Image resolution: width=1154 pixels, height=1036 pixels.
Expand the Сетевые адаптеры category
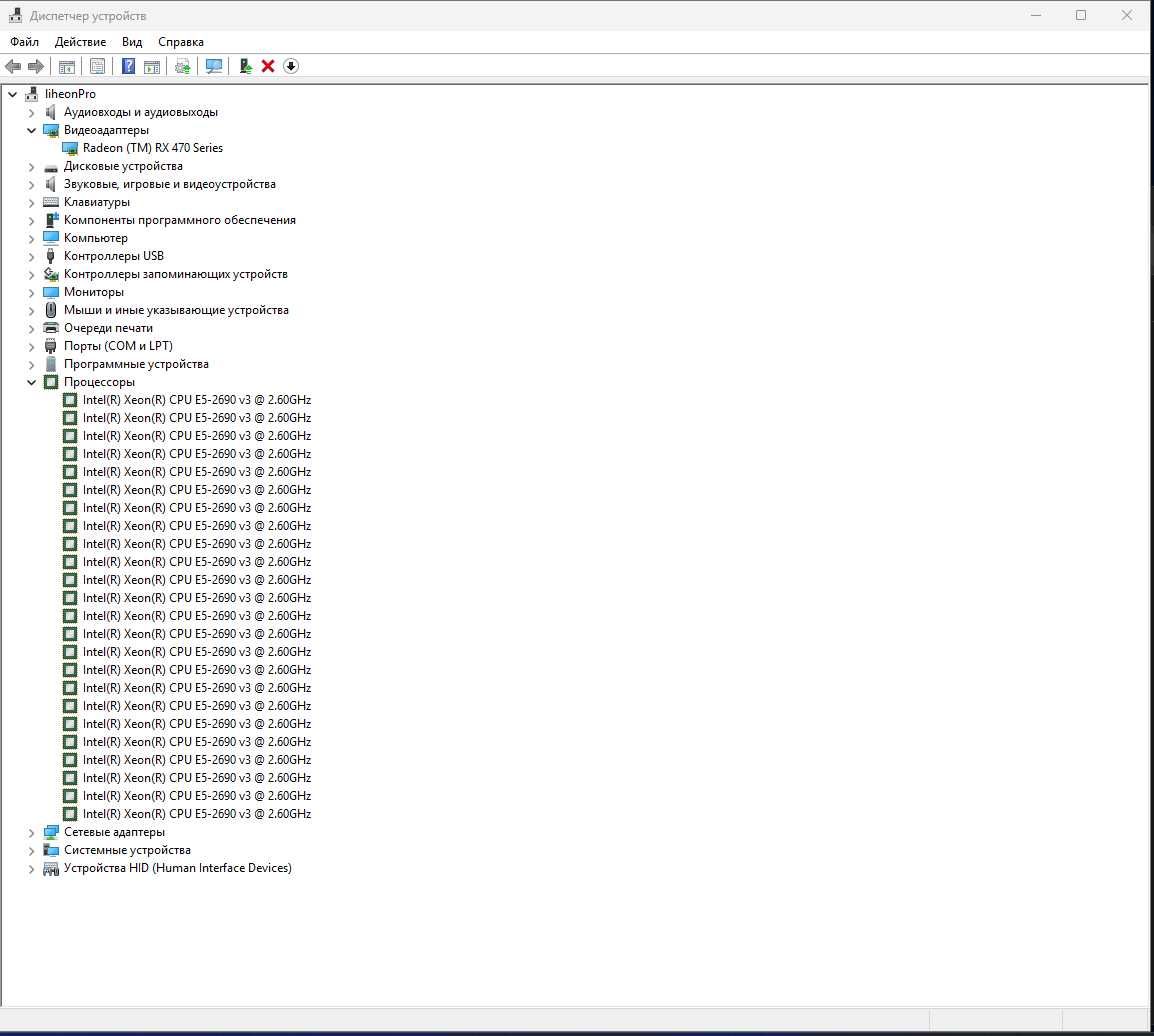(x=32, y=833)
